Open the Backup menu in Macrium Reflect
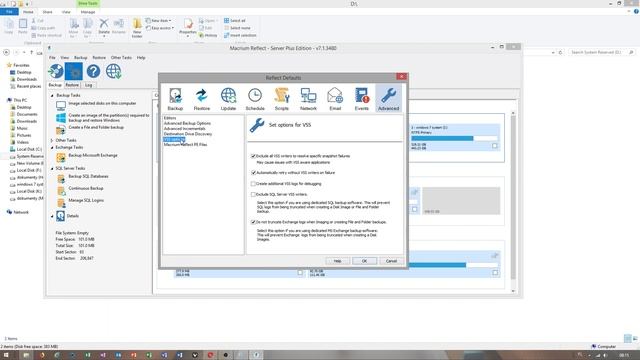 80,58
